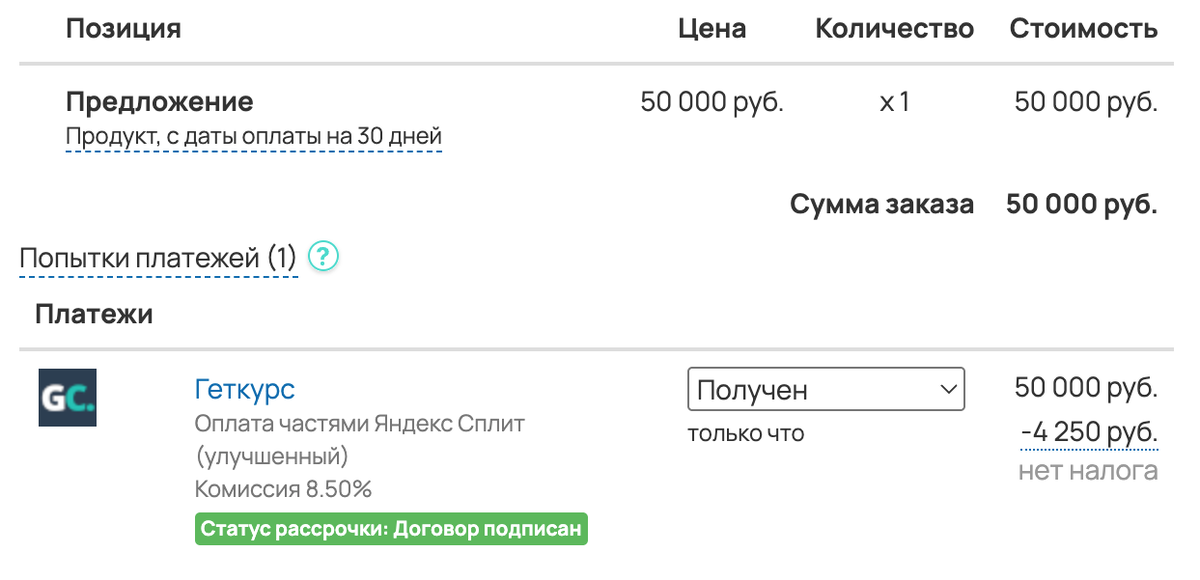
Task: Select the Позиция column header
Action: [x=123, y=28]
